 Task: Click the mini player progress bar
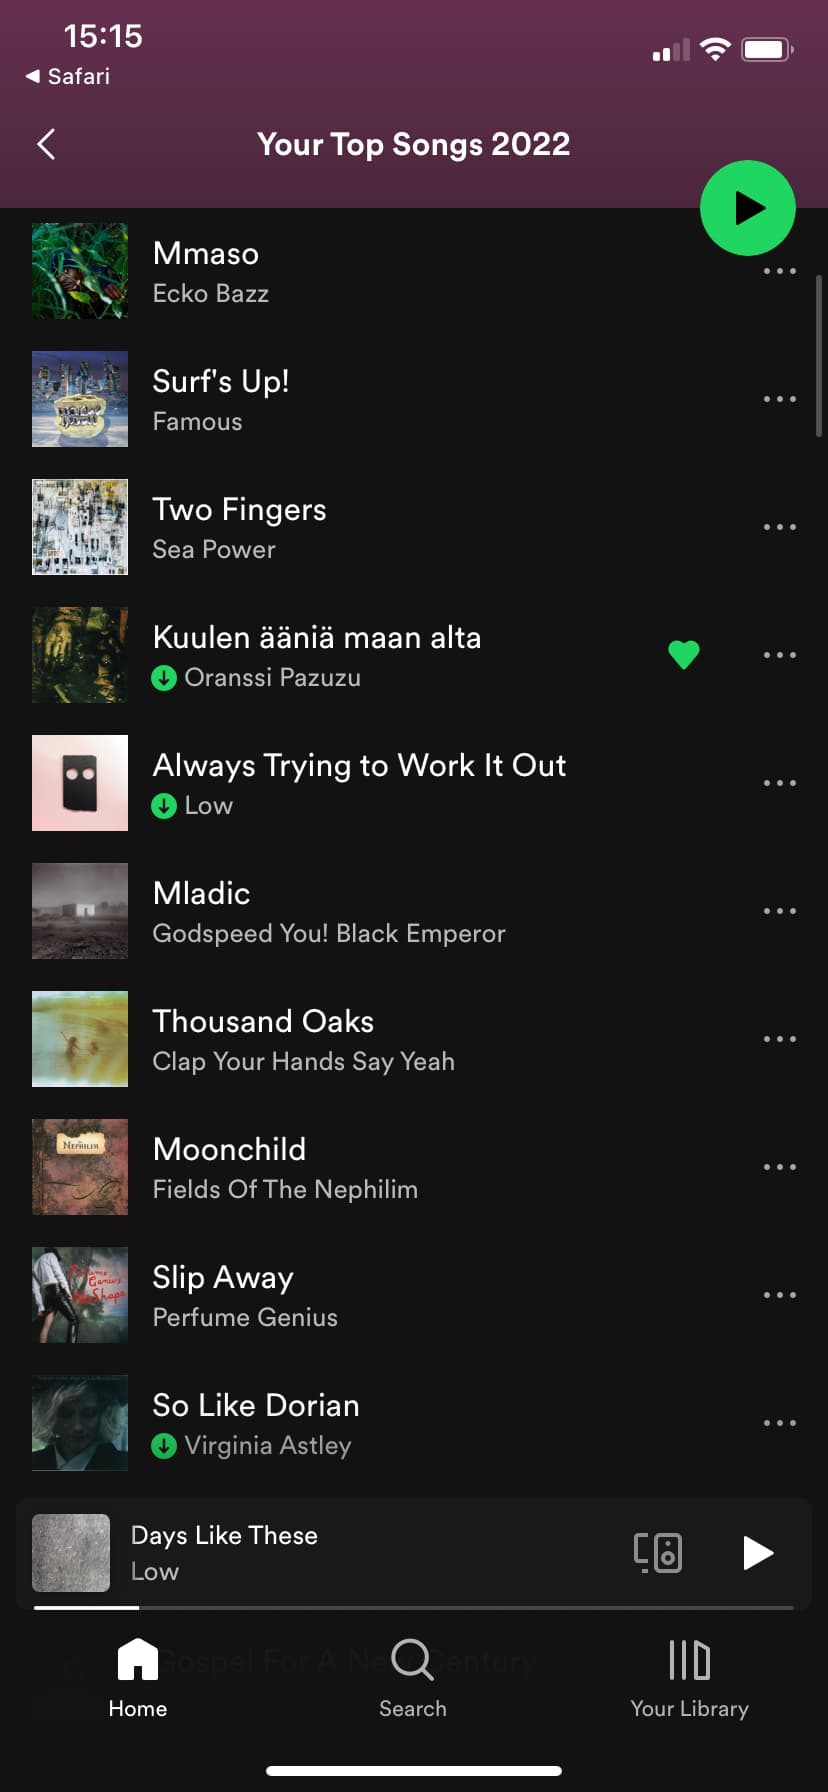click(x=414, y=1607)
